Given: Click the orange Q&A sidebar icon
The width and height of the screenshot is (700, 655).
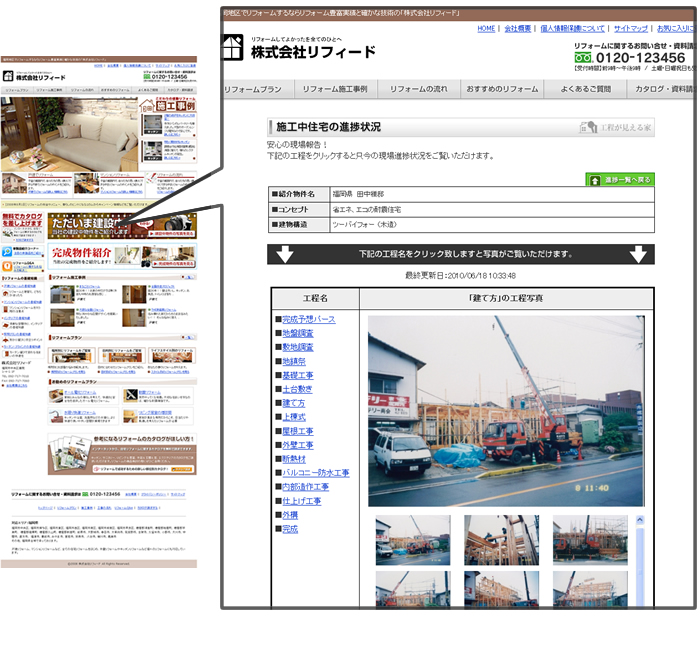Looking at the screenshot, I should (7, 267).
